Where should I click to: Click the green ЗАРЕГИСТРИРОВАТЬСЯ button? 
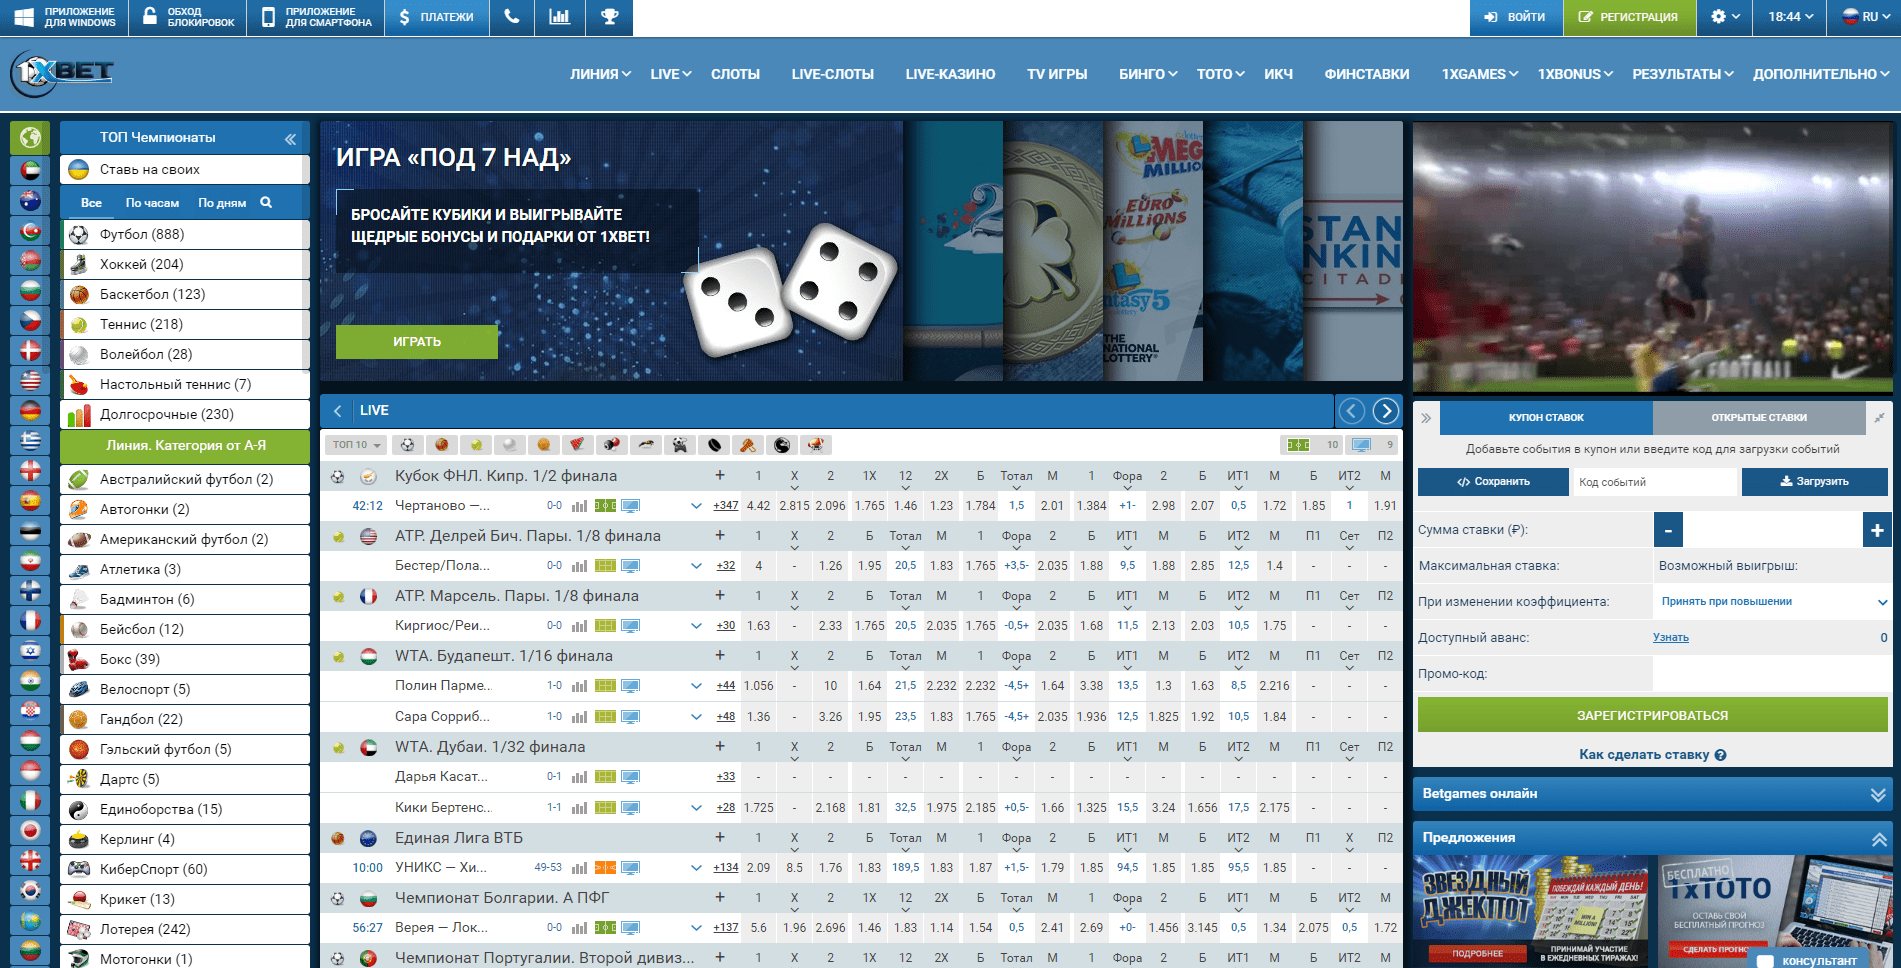tap(1652, 716)
